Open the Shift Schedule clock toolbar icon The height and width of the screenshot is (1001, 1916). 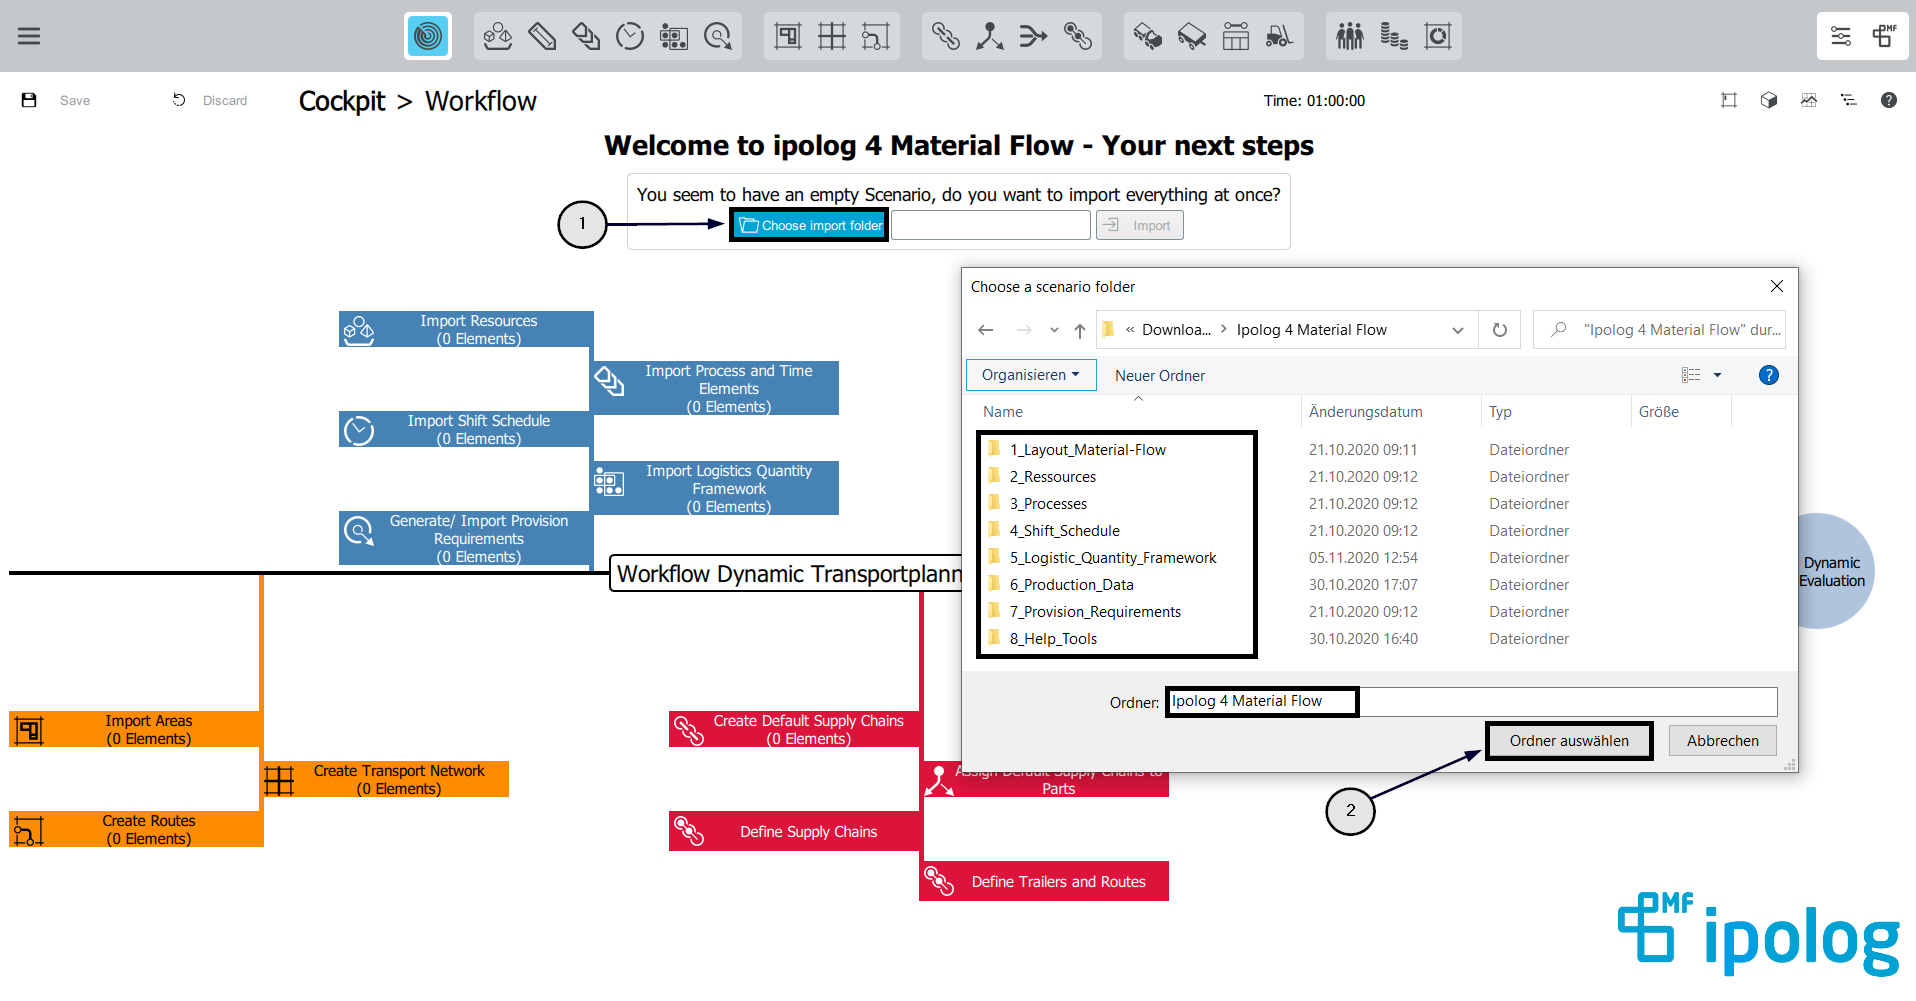pyautogui.click(x=630, y=37)
